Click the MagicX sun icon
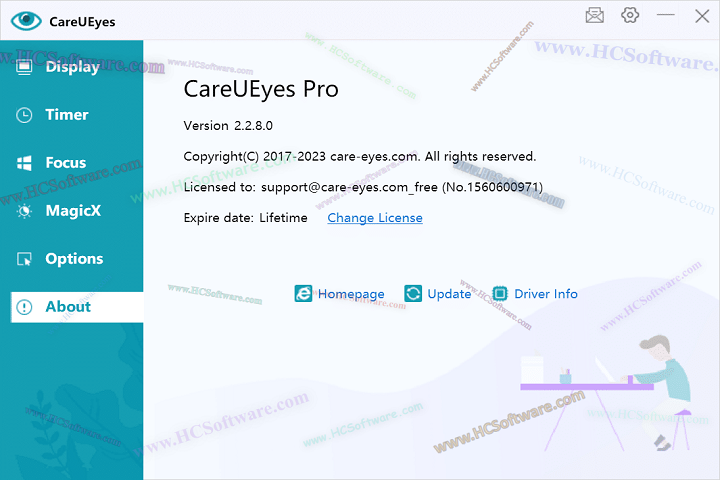Viewport: 720px width, 480px height. (x=24, y=211)
